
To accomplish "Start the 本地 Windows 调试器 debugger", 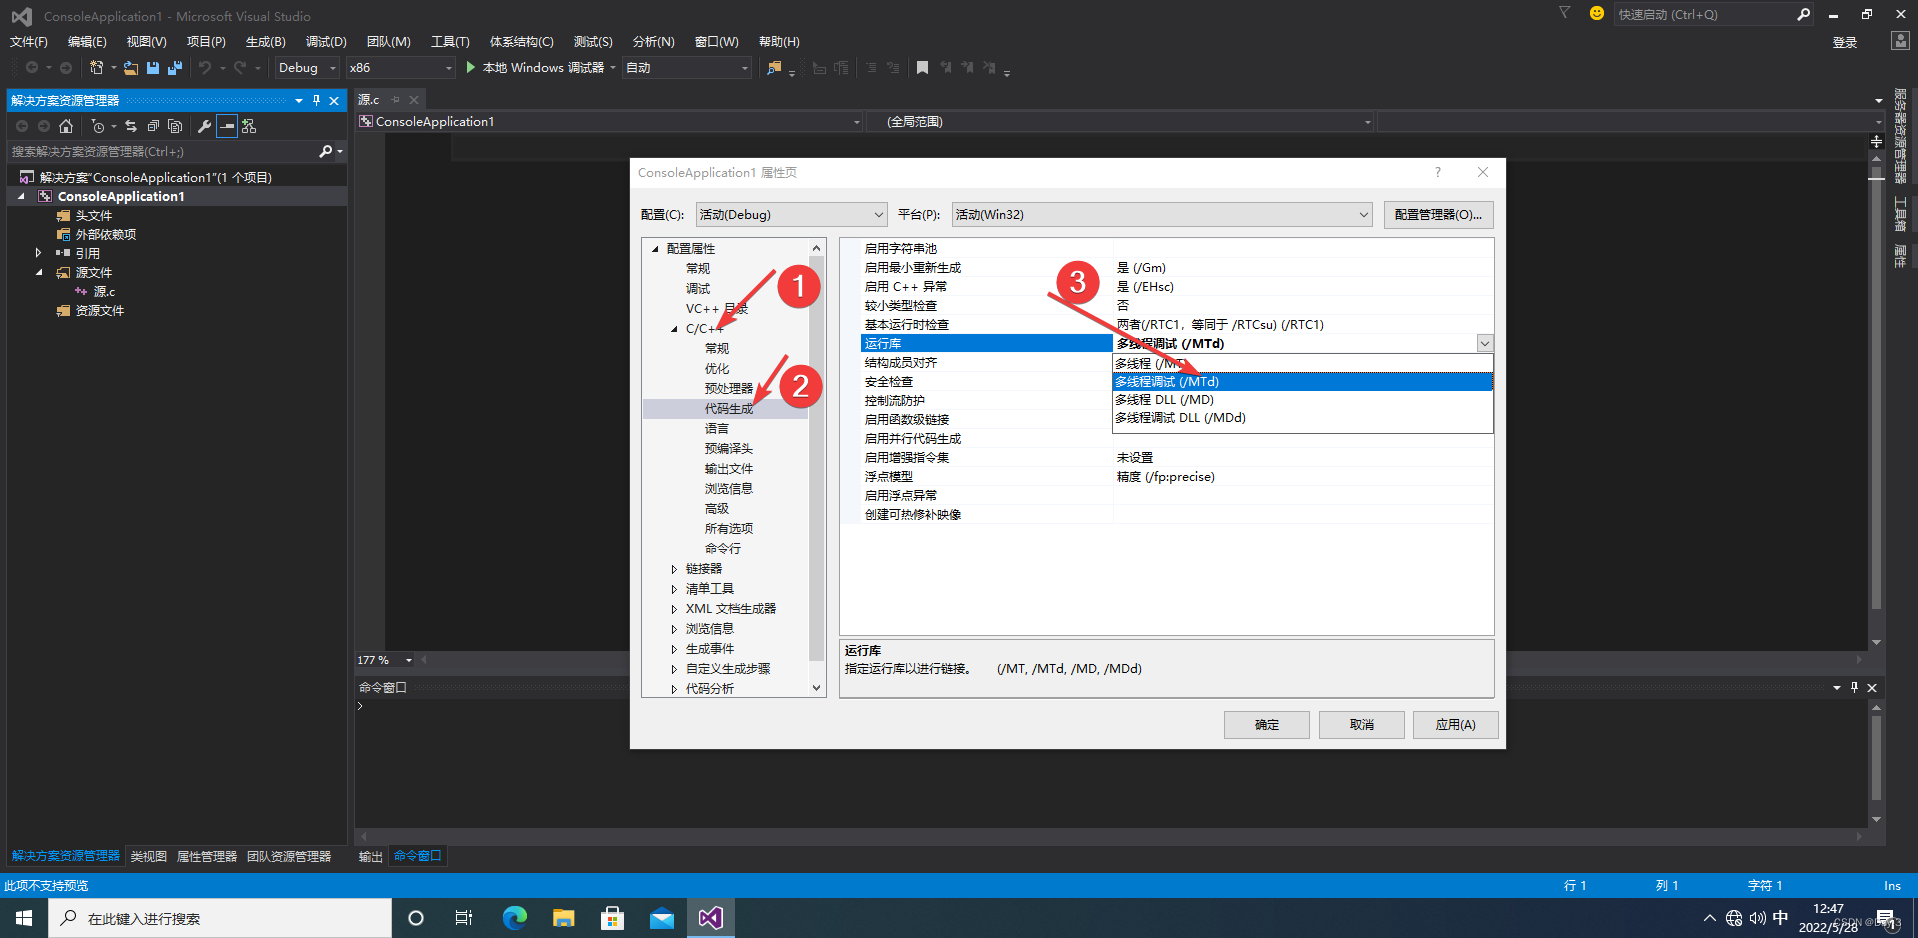I will [536, 67].
